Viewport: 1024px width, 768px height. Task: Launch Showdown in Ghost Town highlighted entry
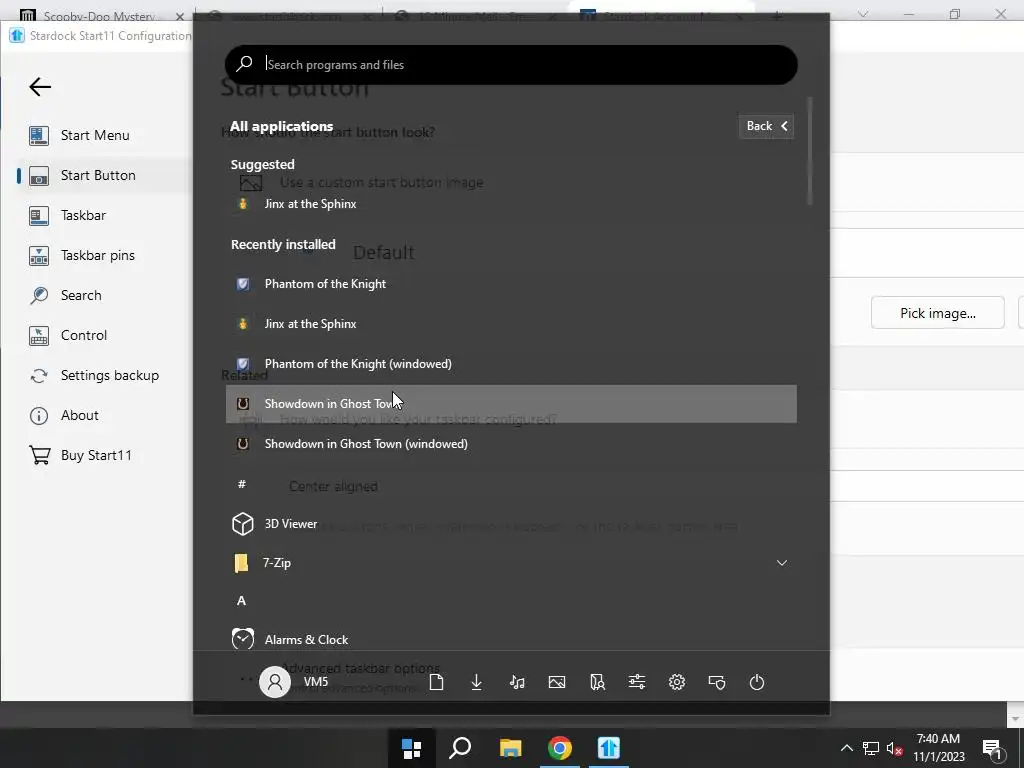[x=511, y=404]
